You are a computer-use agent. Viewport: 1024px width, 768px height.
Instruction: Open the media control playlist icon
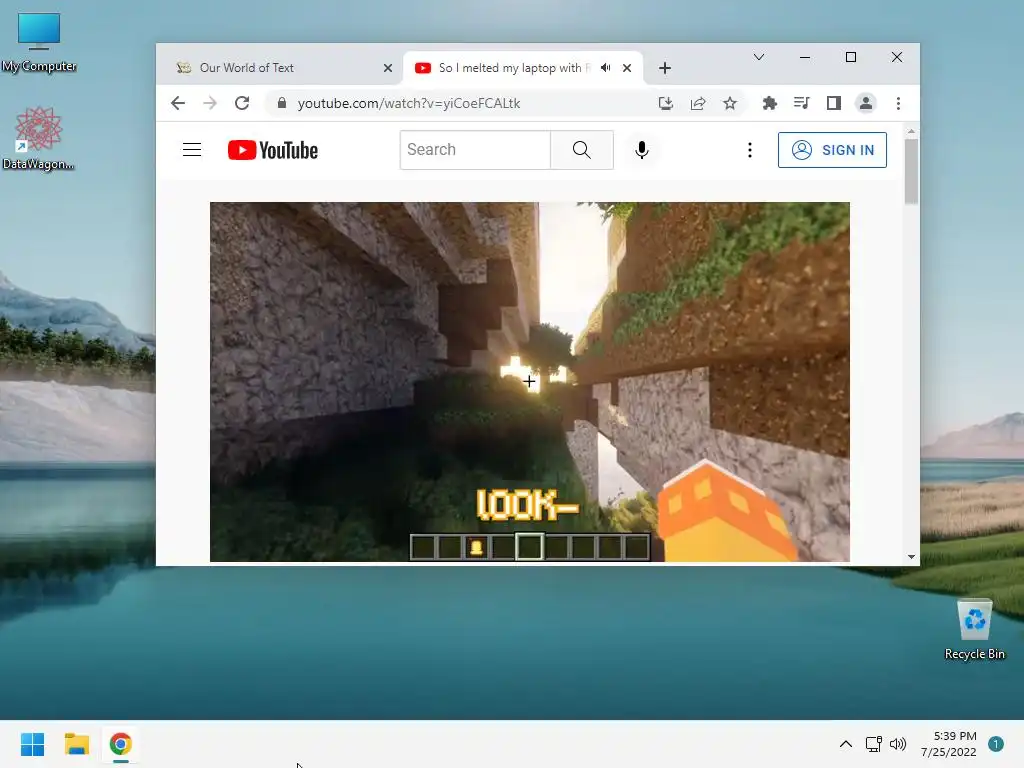[x=801, y=103]
